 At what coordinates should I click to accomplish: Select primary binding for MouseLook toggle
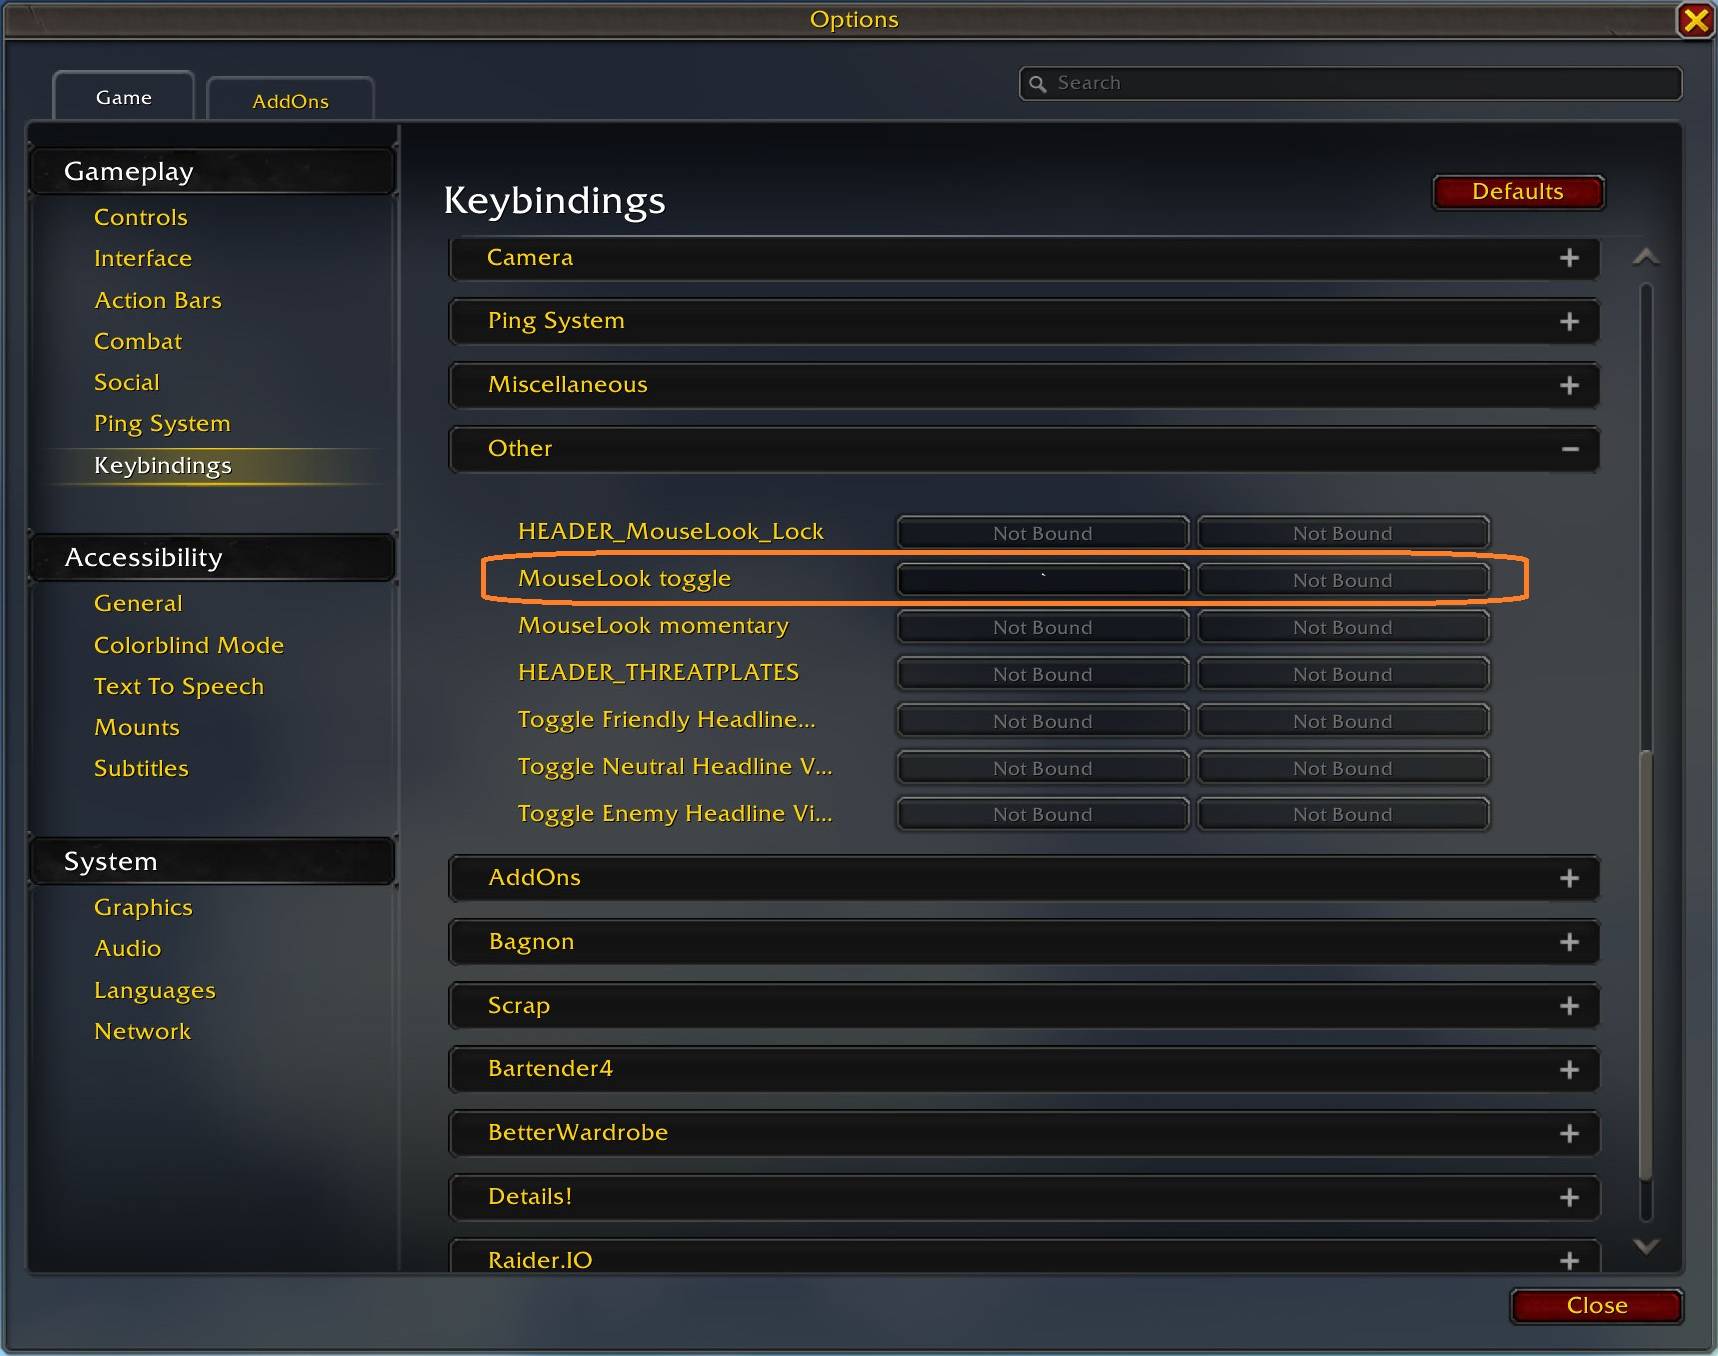(1043, 579)
